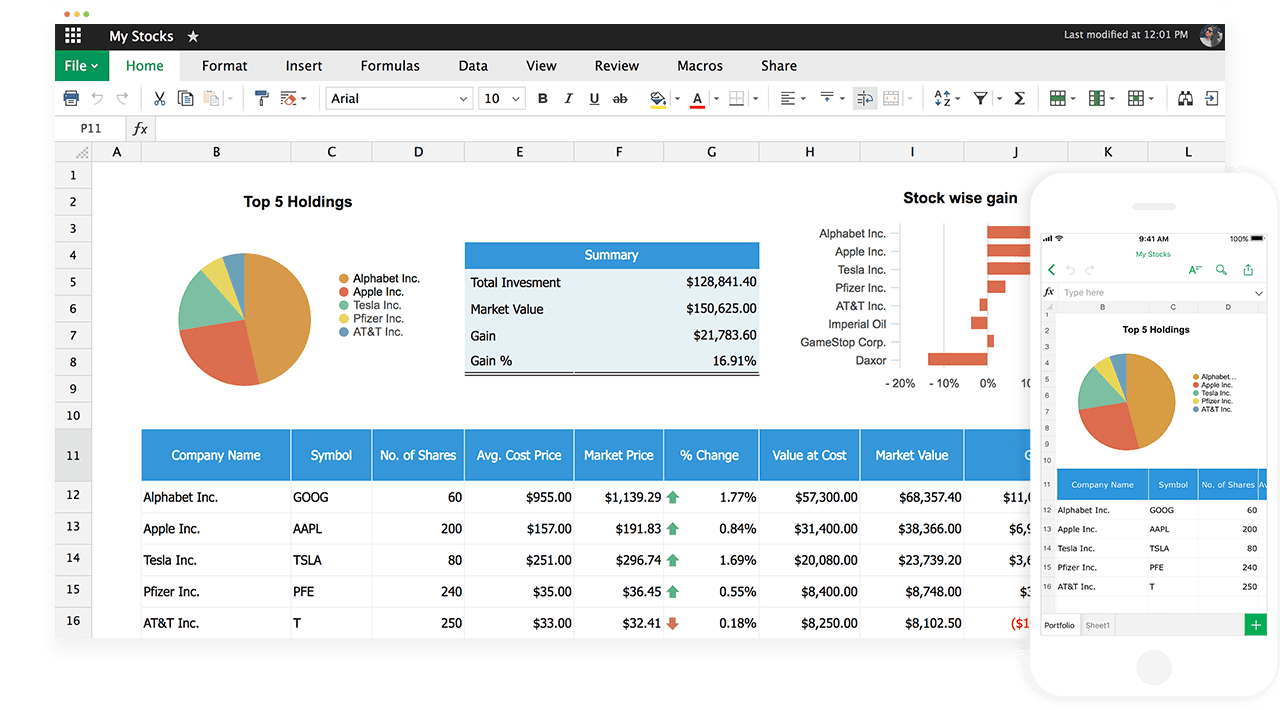Image resolution: width=1280 pixels, height=710 pixels.
Task: Click the user profile avatar
Action: [x=1211, y=36]
